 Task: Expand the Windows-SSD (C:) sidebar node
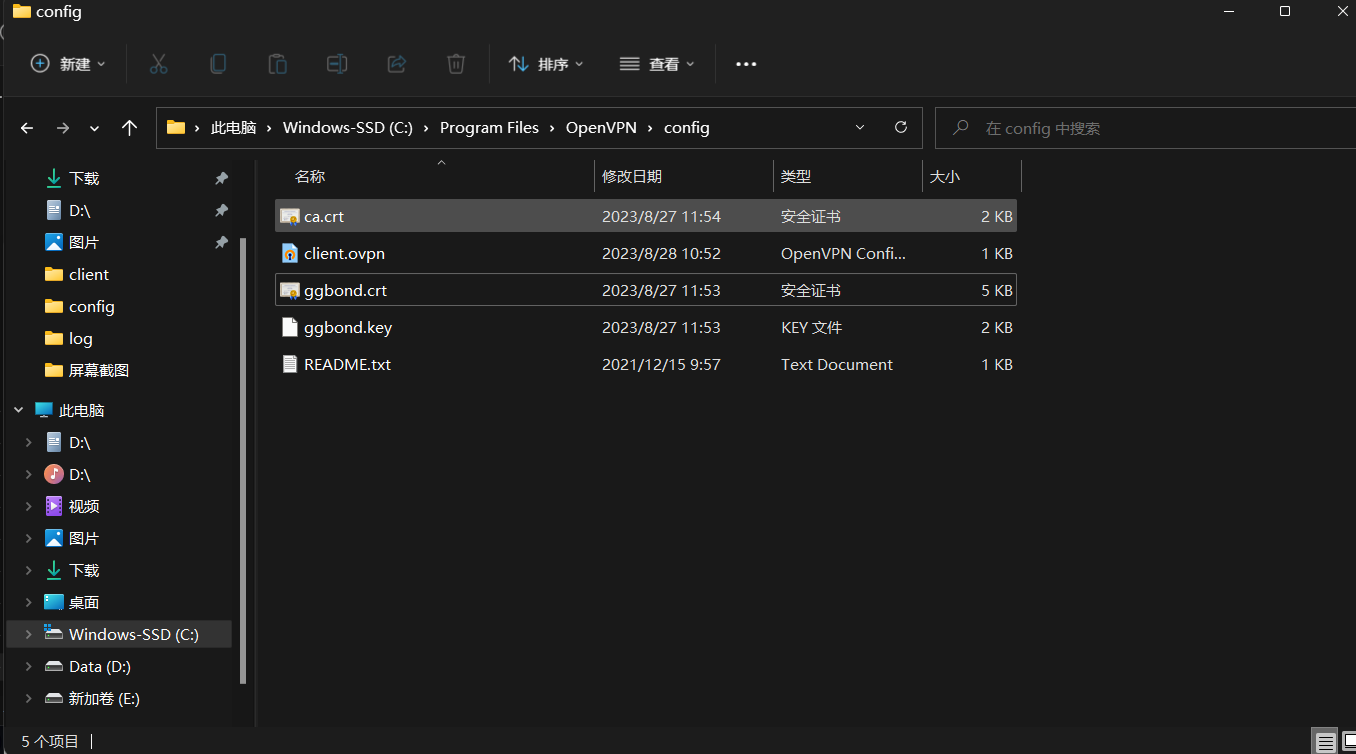pos(29,634)
